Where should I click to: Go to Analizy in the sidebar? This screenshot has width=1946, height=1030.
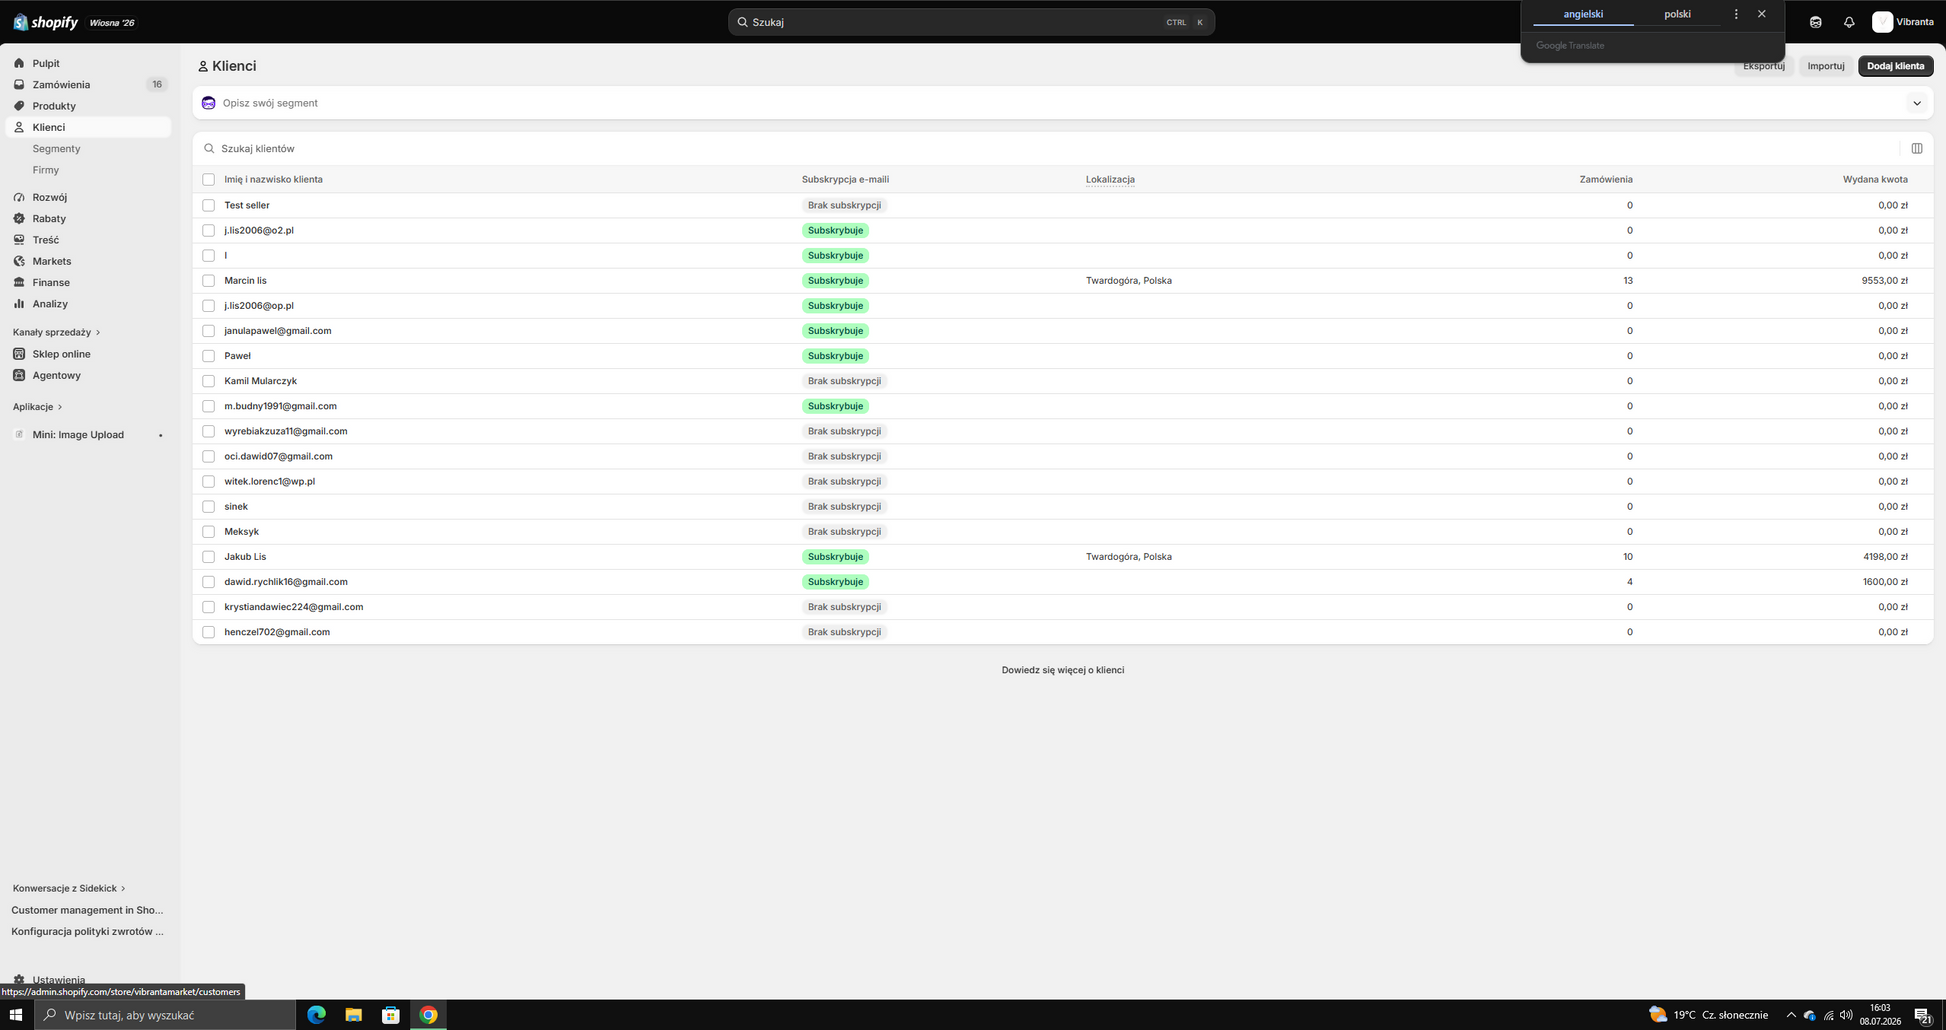pos(50,304)
